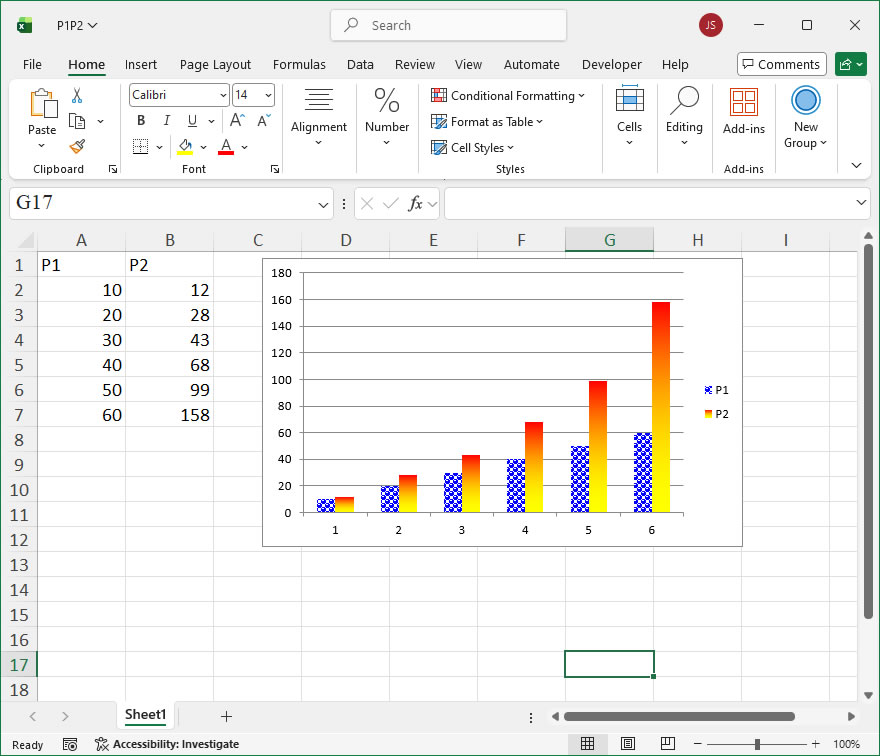Select the Format Painter brush icon
Image resolution: width=880 pixels, height=756 pixels.
tap(77, 146)
